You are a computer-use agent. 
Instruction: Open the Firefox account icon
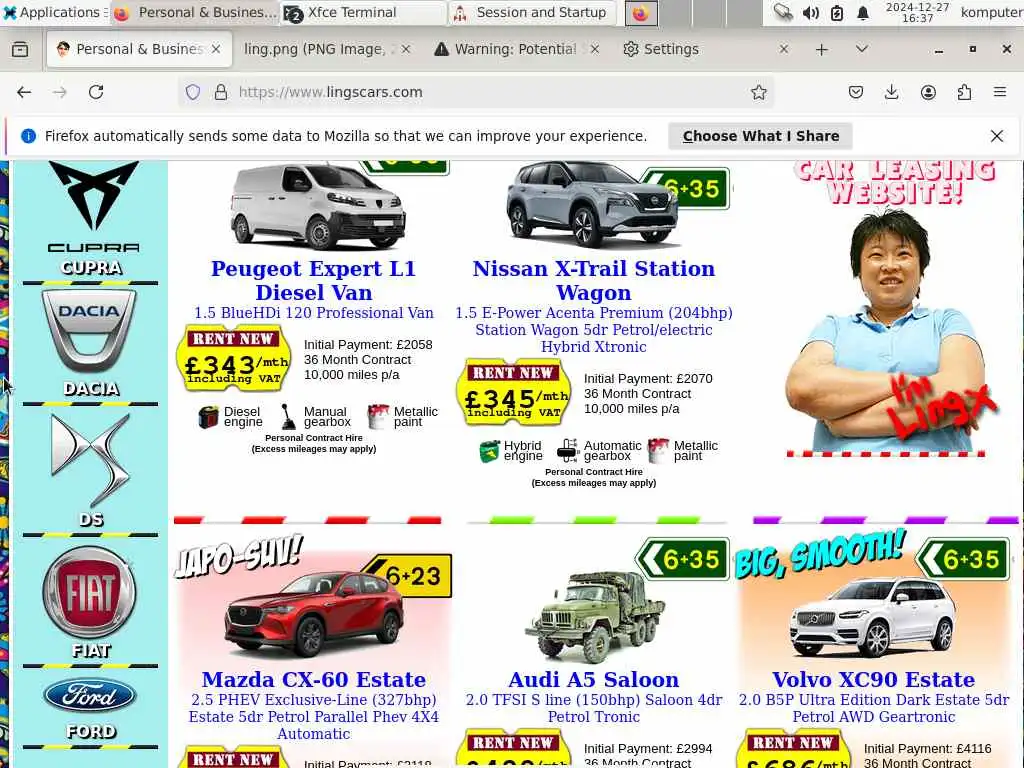(928, 92)
